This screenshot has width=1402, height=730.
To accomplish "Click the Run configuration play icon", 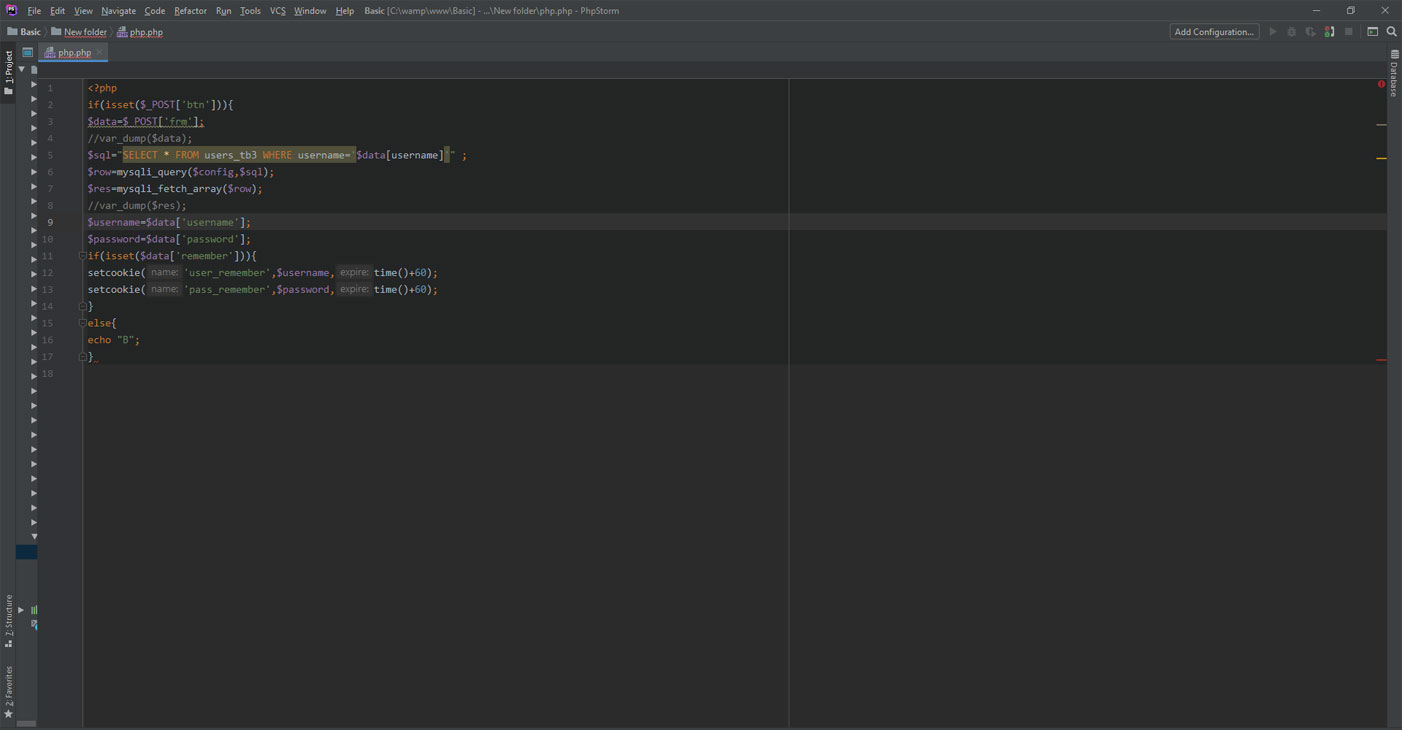I will click(x=1273, y=32).
